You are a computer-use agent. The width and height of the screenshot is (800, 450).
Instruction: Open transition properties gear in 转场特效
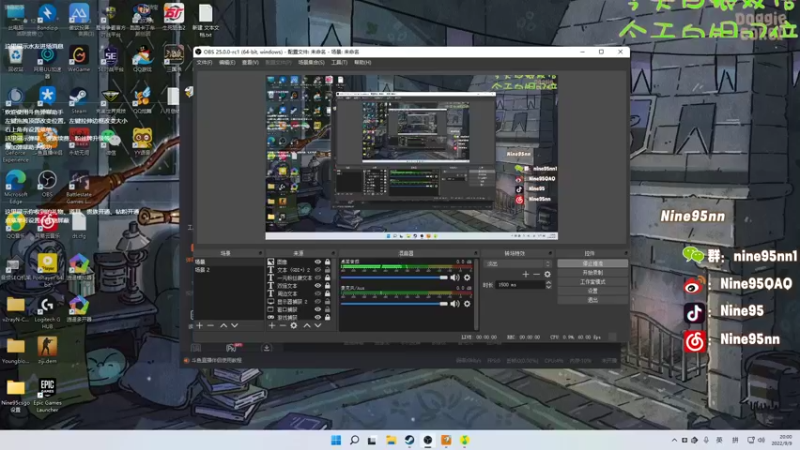pos(547,274)
